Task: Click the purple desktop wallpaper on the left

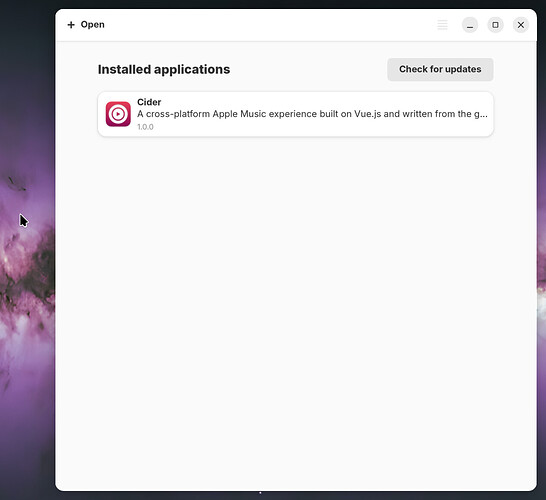Action: [x=27, y=279]
